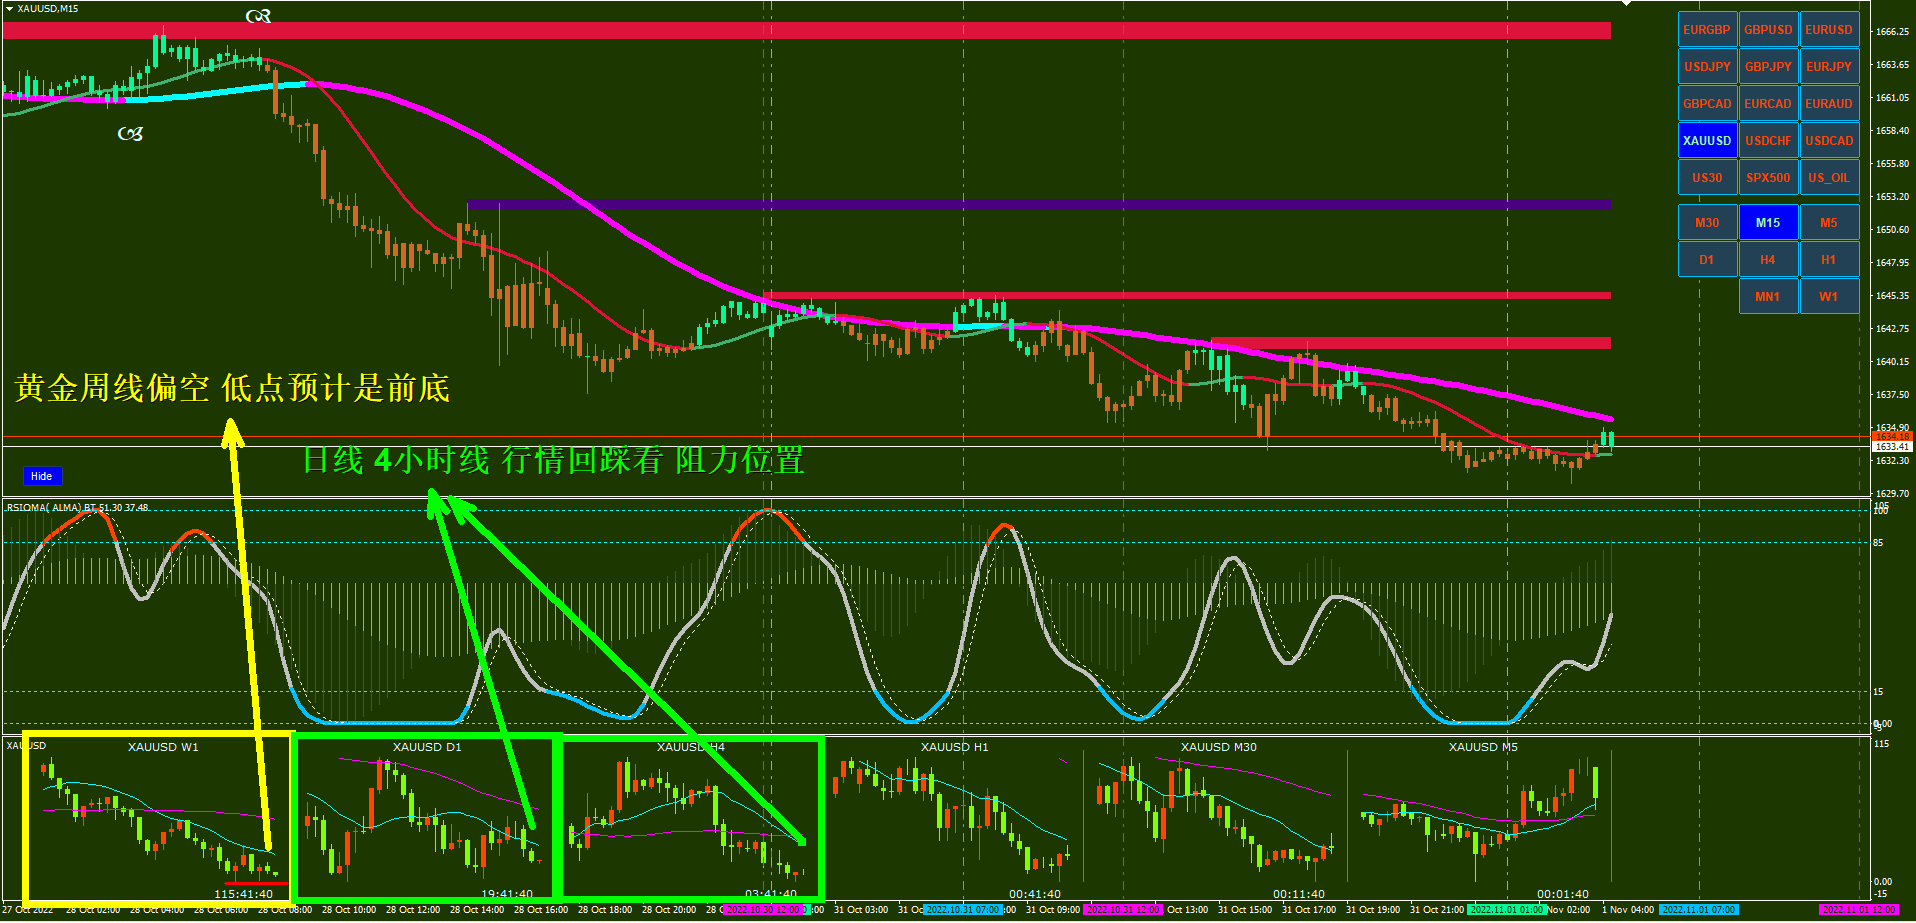
Task: Choose the EURJPY symbol button
Action: 1829,67
